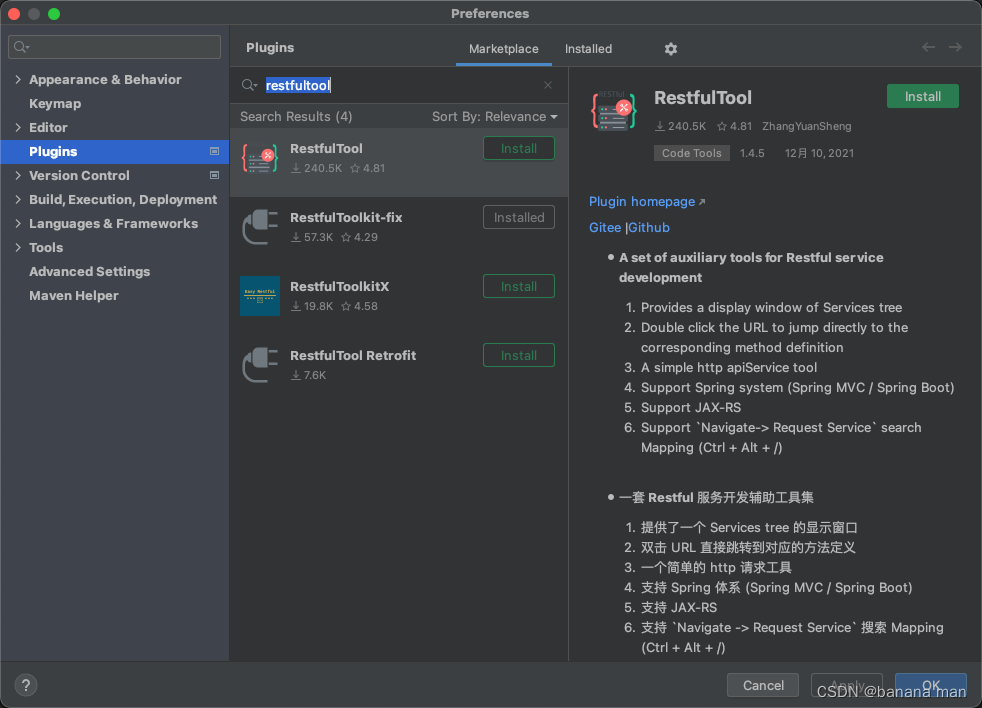Image resolution: width=982 pixels, height=708 pixels.
Task: Click the Installed button for RestfulToolkit-fix
Action: coord(519,217)
